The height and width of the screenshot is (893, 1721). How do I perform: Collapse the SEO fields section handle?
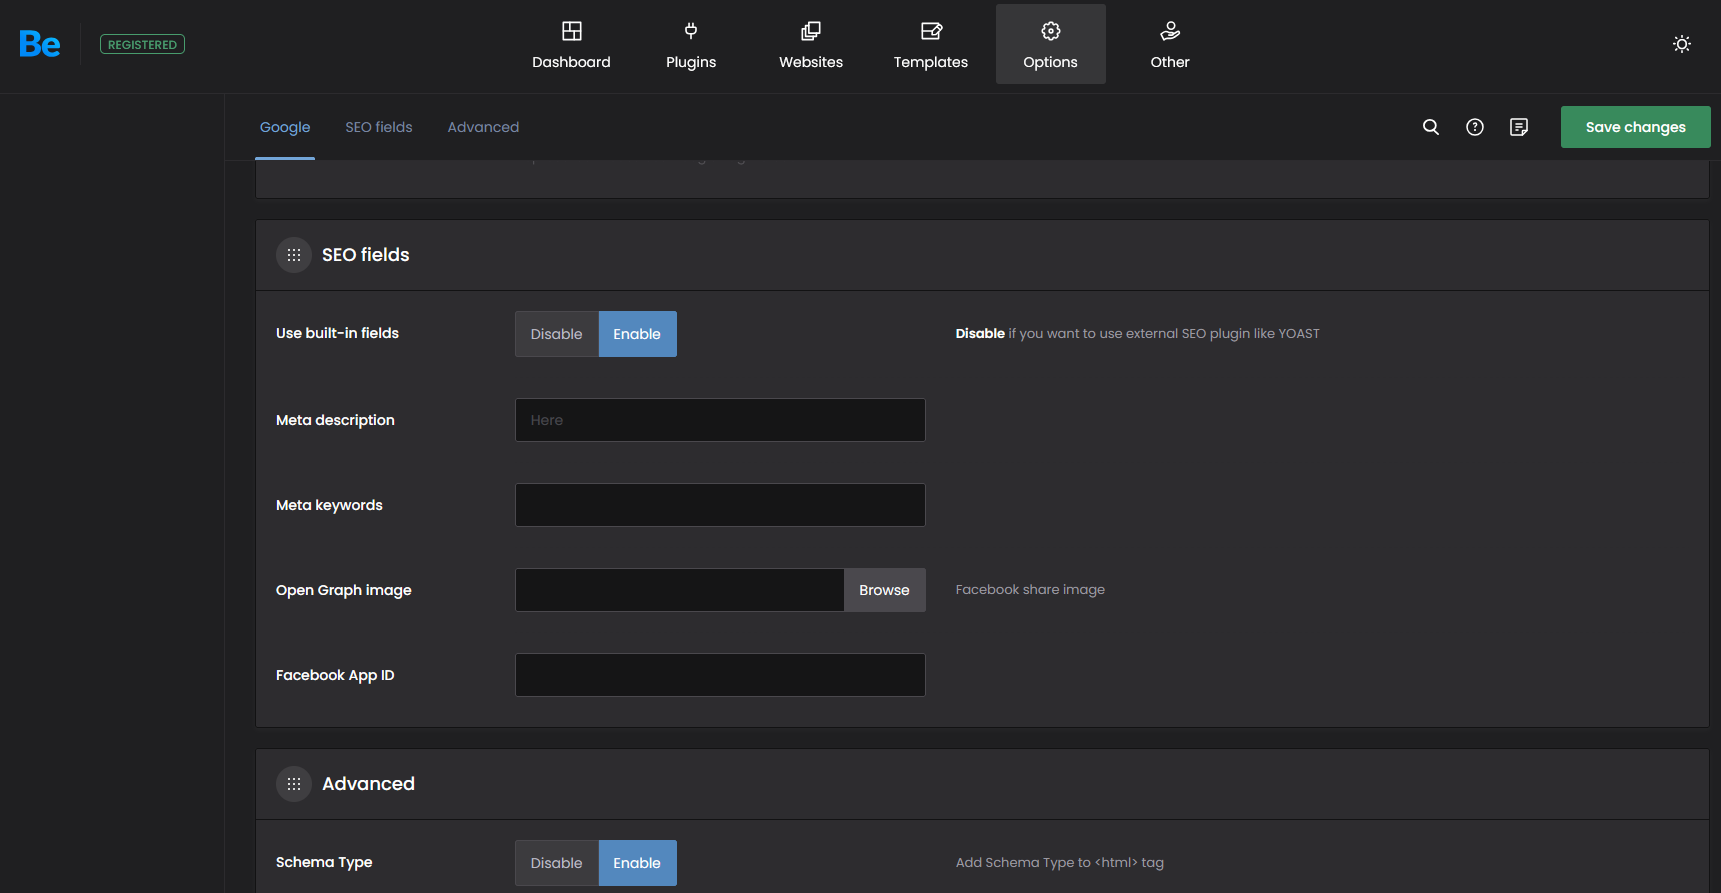tap(294, 255)
